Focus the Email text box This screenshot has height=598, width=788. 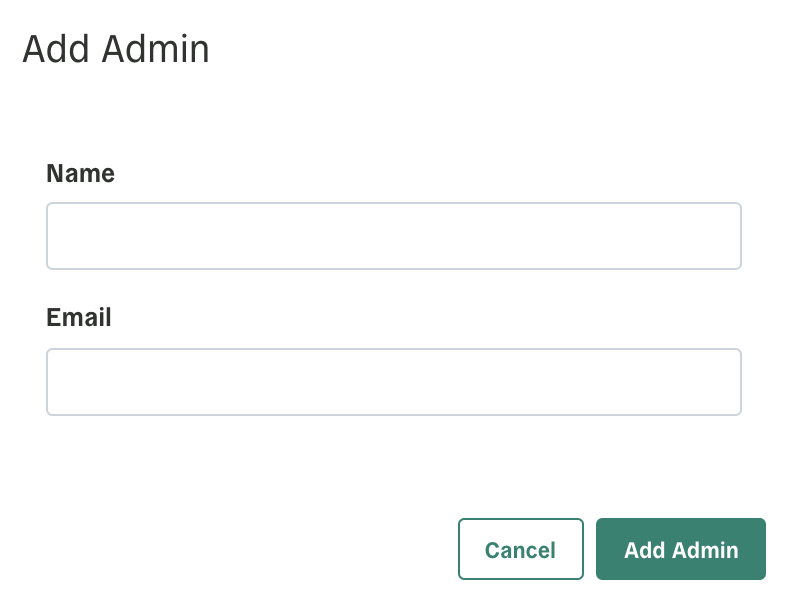[x=393, y=381]
